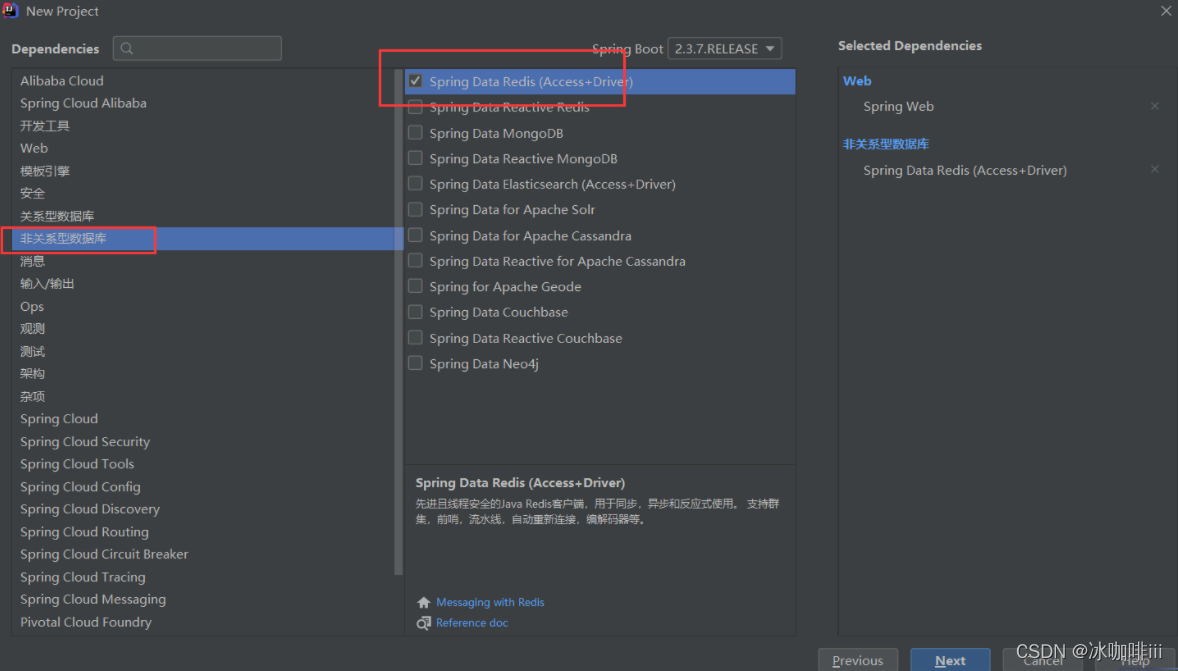Click the 非关系型数据库 header in Selected Dependencies

click(x=886, y=144)
